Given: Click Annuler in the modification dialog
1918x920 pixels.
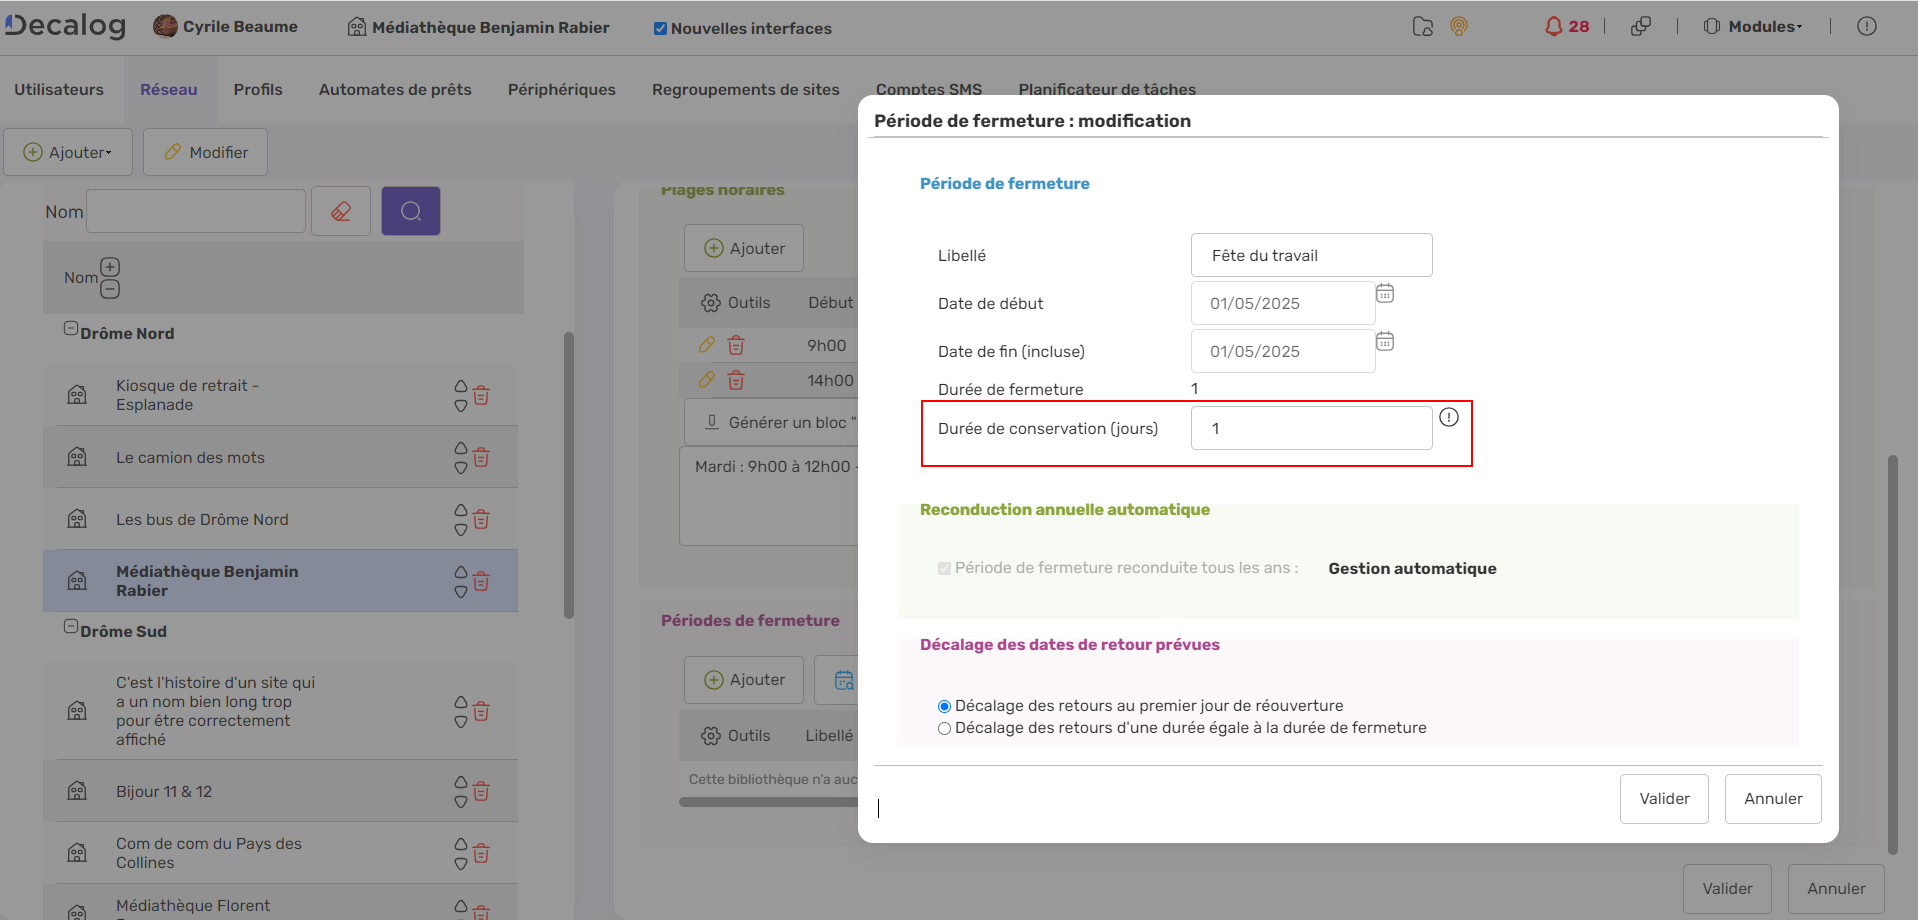Looking at the screenshot, I should click(1772, 799).
